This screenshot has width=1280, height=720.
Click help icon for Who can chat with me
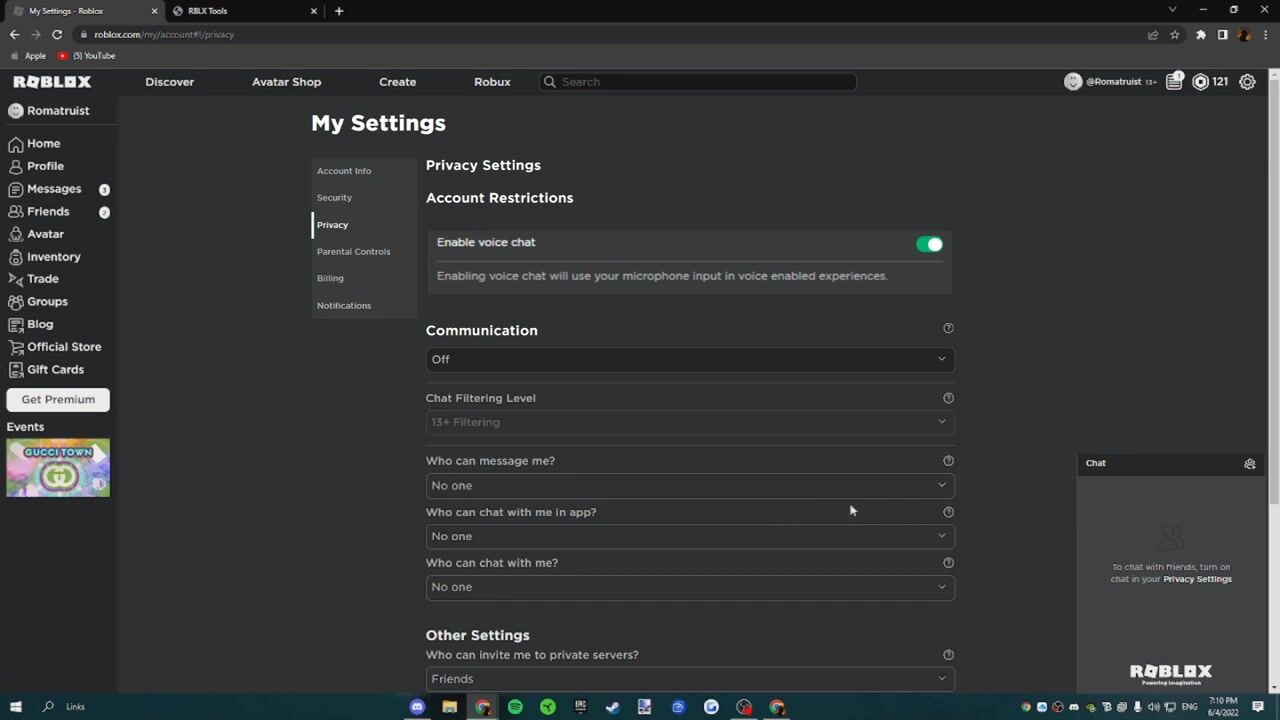tap(948, 563)
